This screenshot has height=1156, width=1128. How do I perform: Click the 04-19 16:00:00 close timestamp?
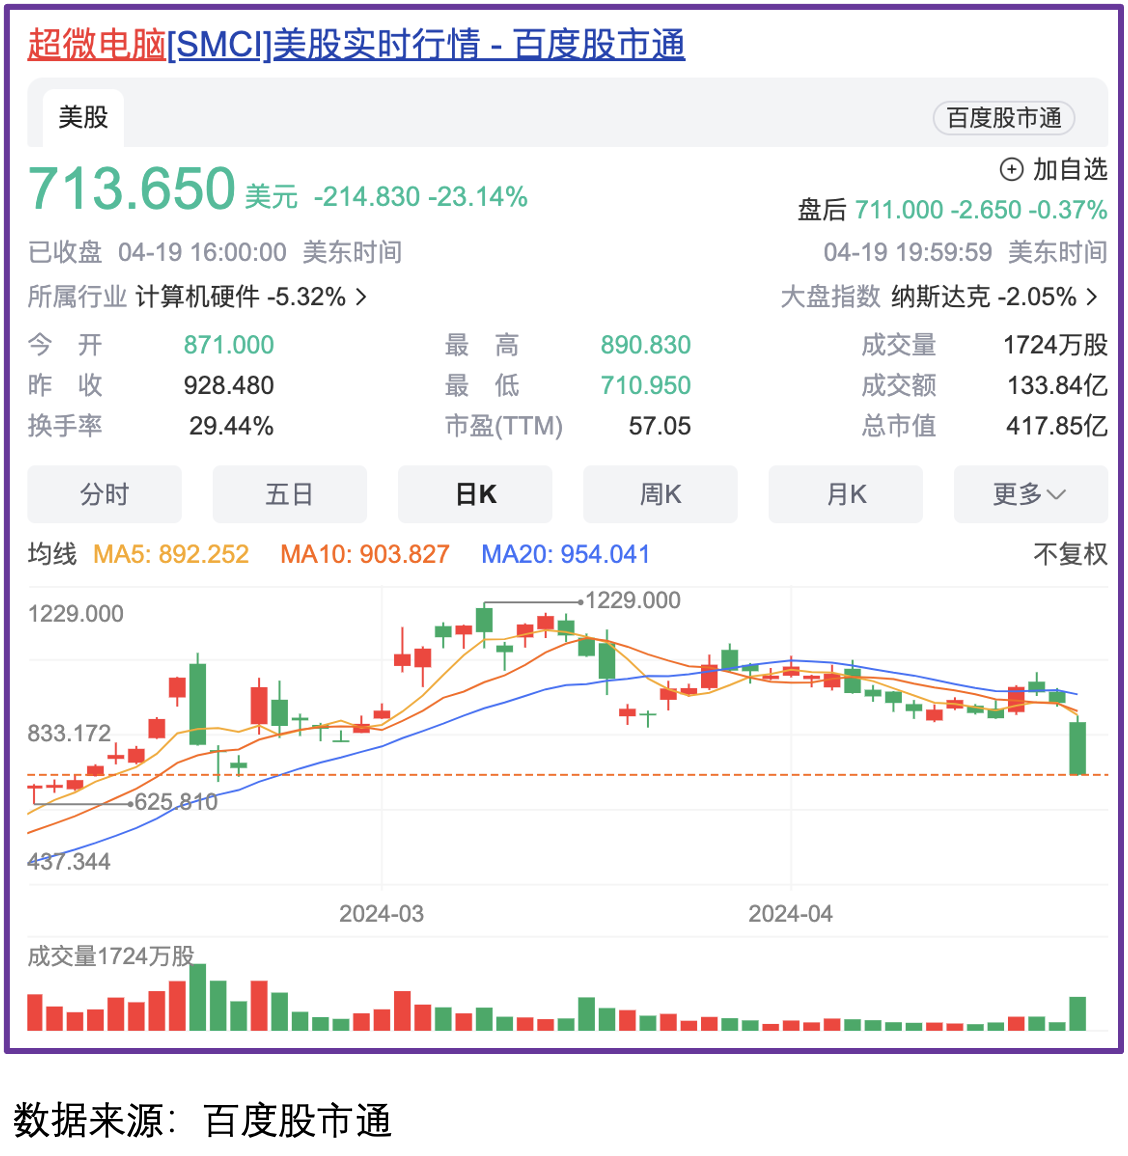(202, 252)
